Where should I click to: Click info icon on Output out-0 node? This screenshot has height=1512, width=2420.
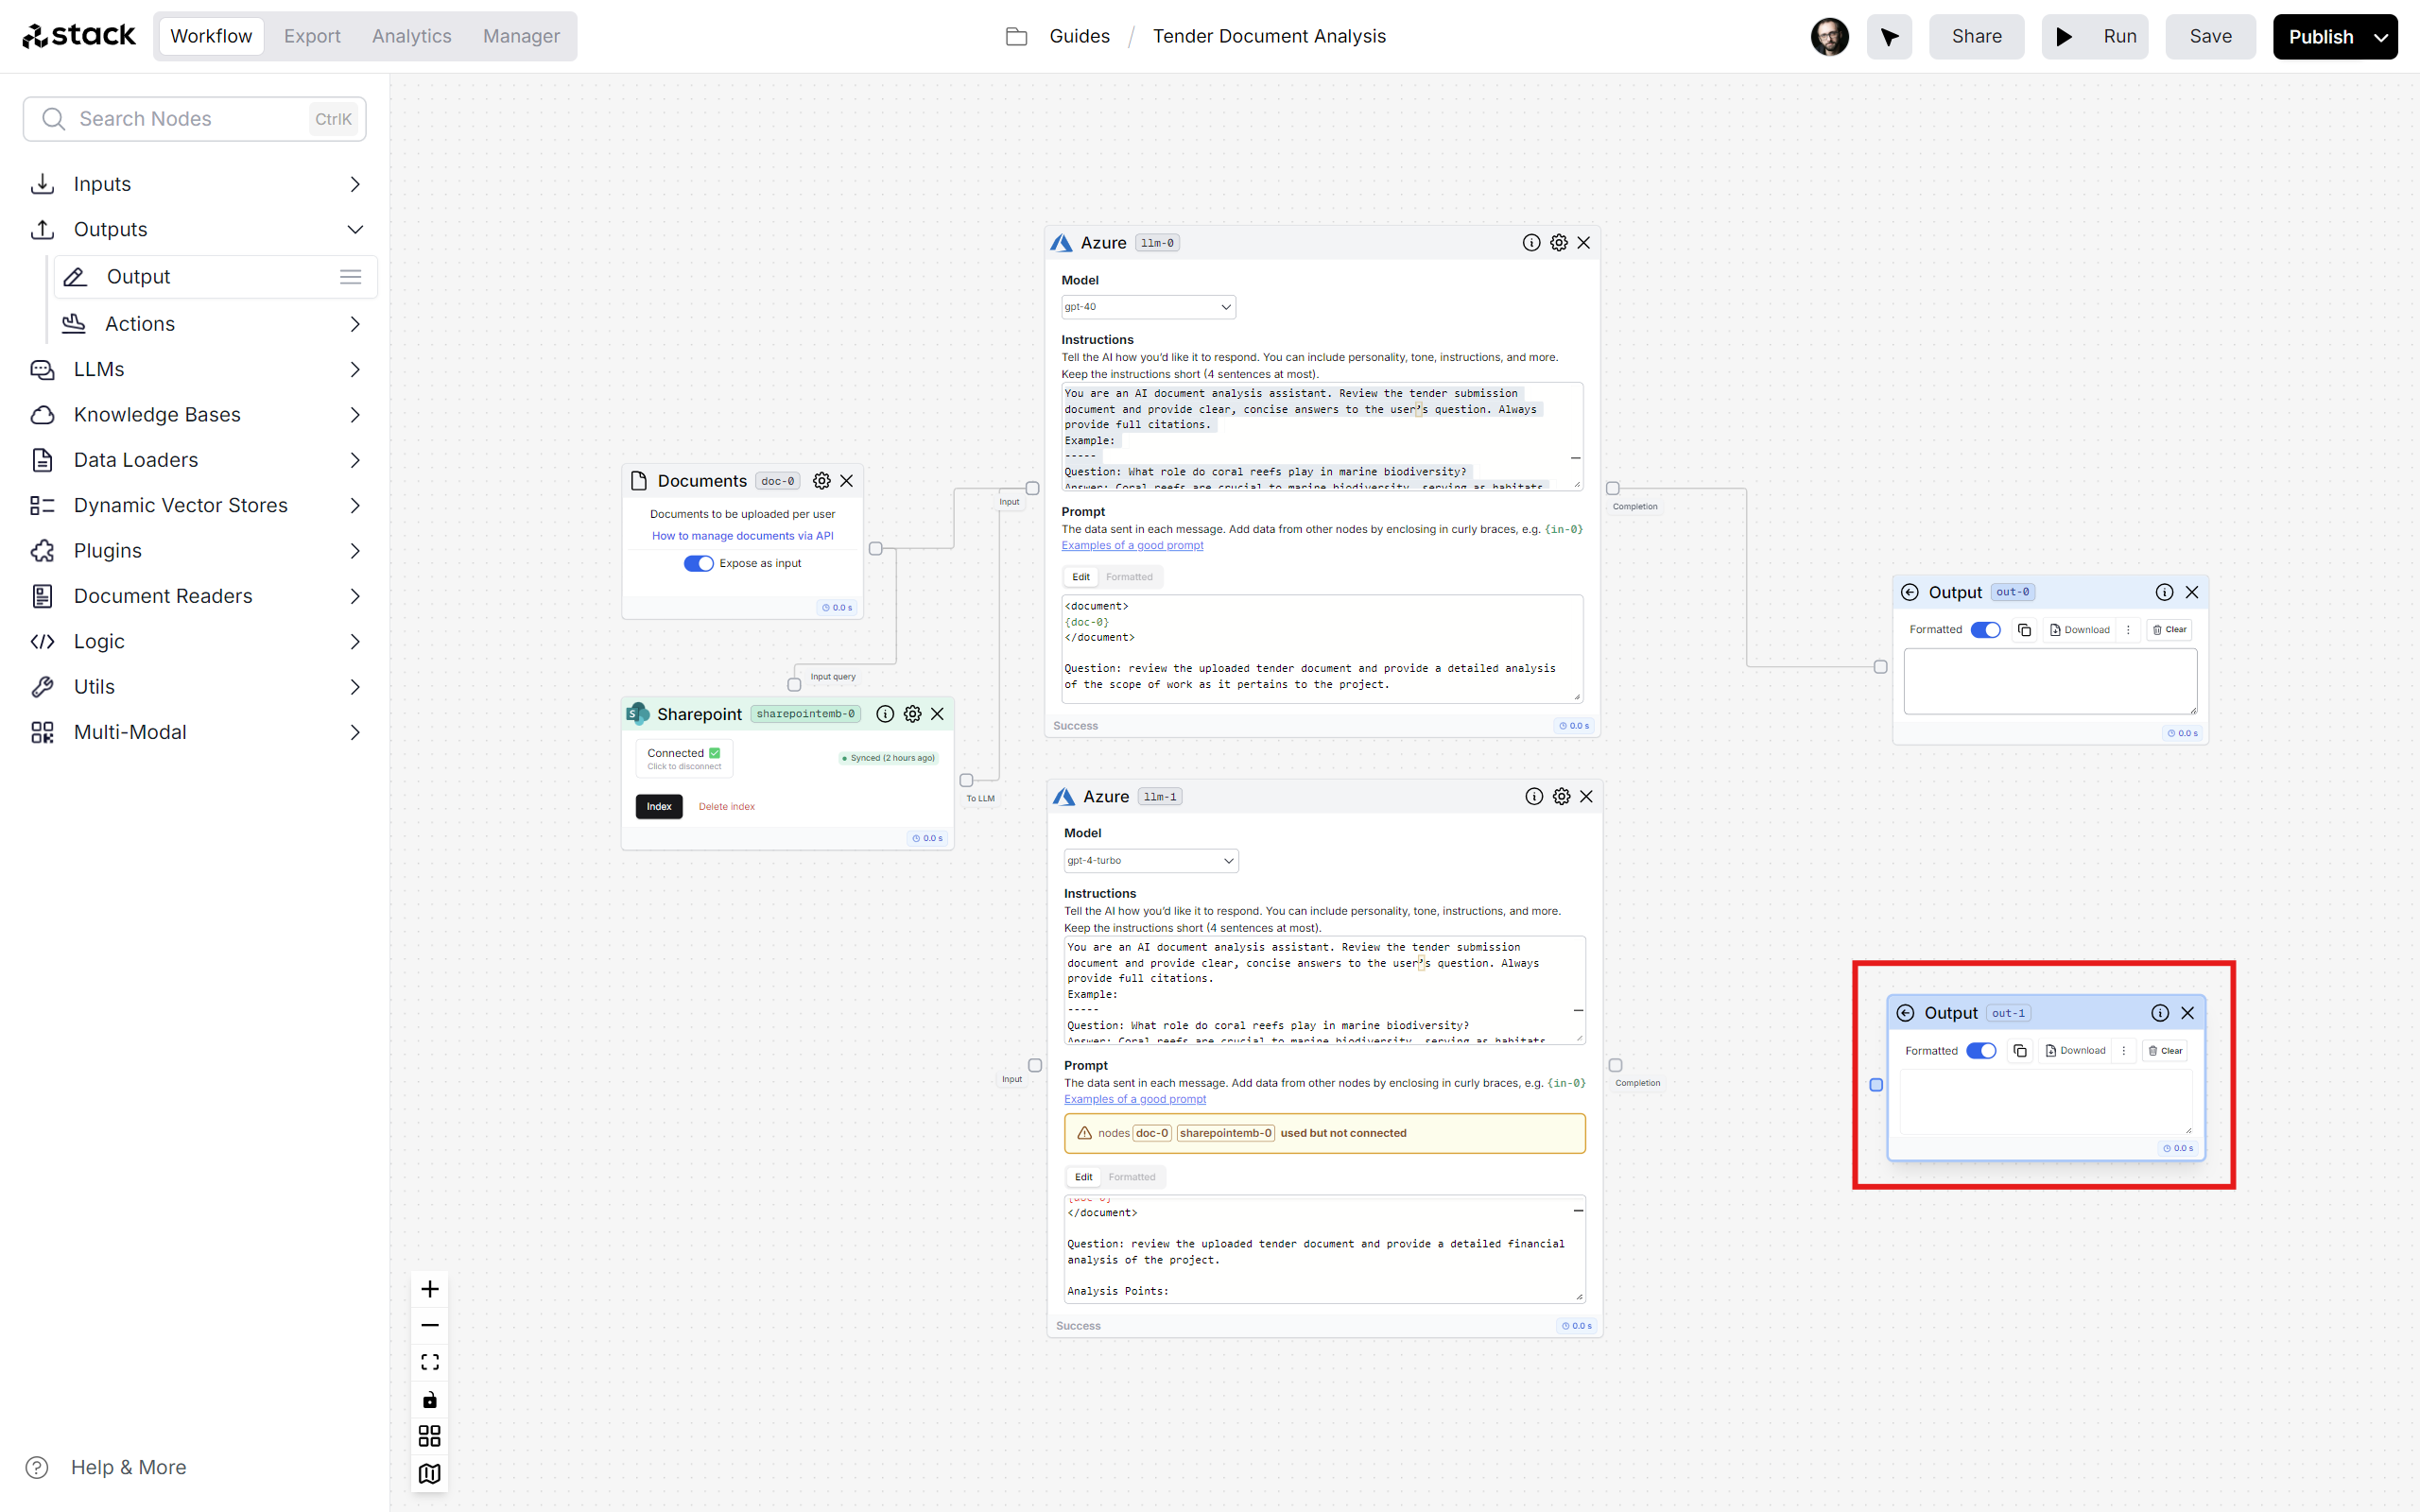click(x=2164, y=592)
